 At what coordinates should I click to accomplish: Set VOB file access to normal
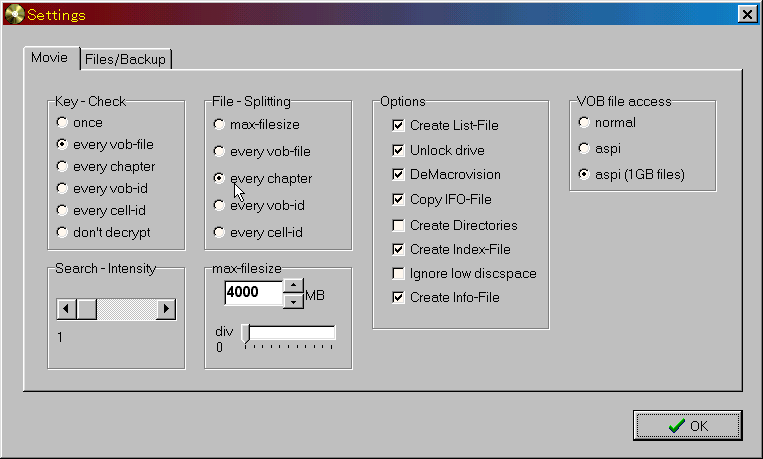(584, 123)
